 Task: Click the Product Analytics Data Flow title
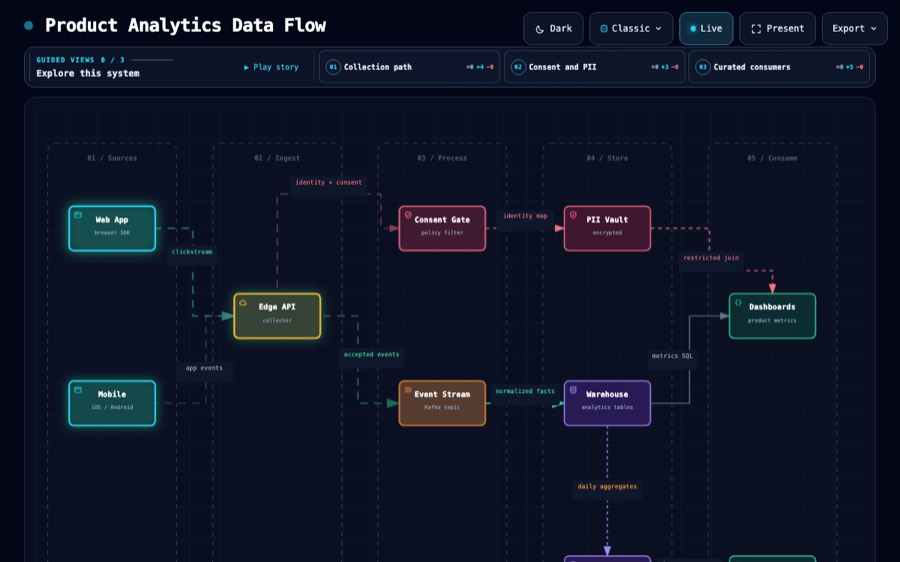pyautogui.click(x=185, y=25)
